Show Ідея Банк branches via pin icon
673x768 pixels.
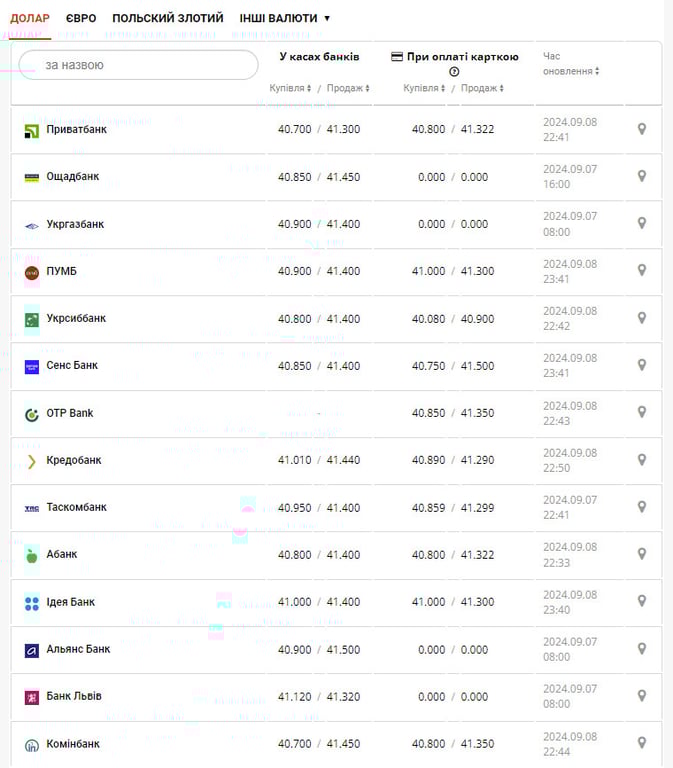coord(642,602)
